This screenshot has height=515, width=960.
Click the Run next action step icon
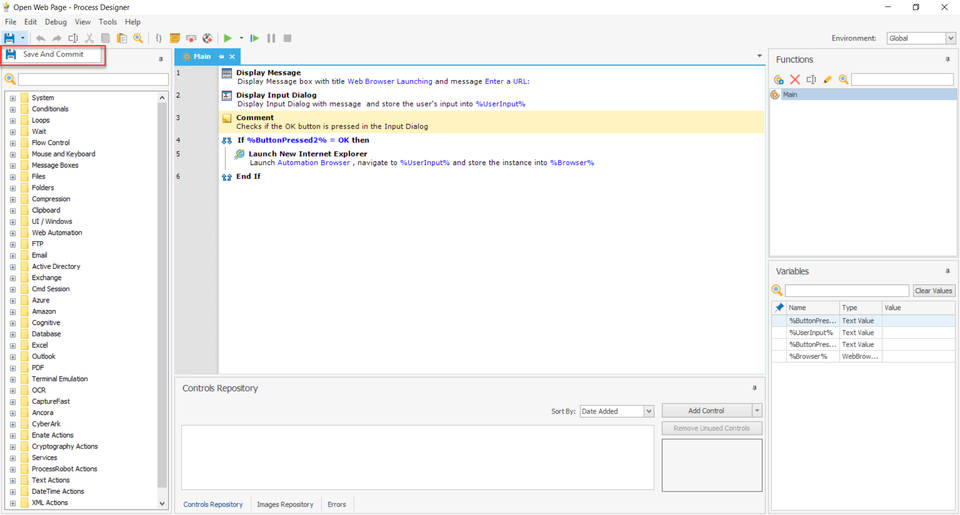pyautogui.click(x=255, y=38)
